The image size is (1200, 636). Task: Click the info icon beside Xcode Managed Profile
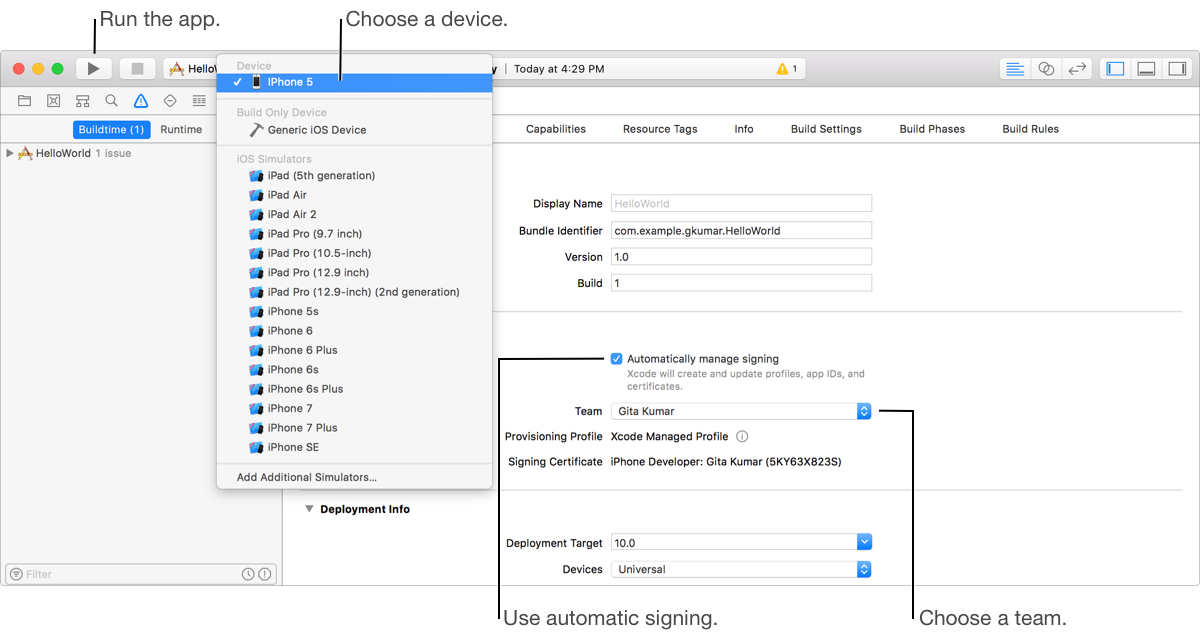point(742,436)
